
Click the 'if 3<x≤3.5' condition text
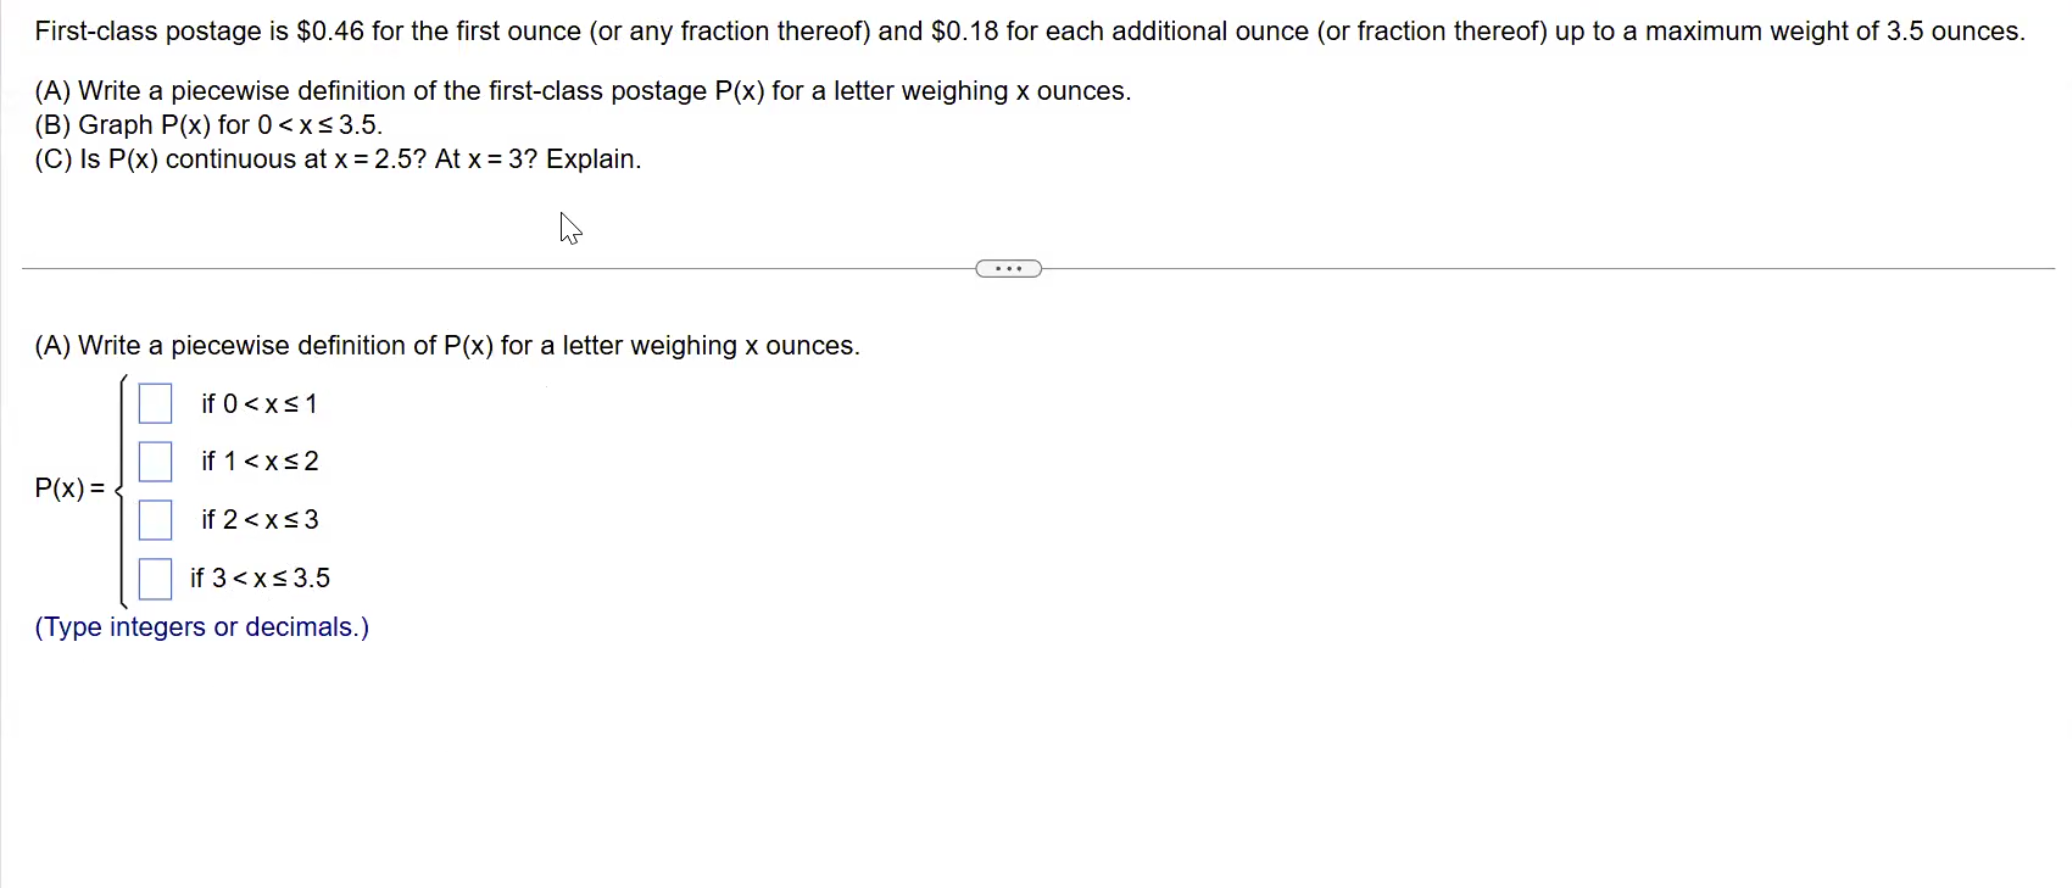pyautogui.click(x=260, y=578)
